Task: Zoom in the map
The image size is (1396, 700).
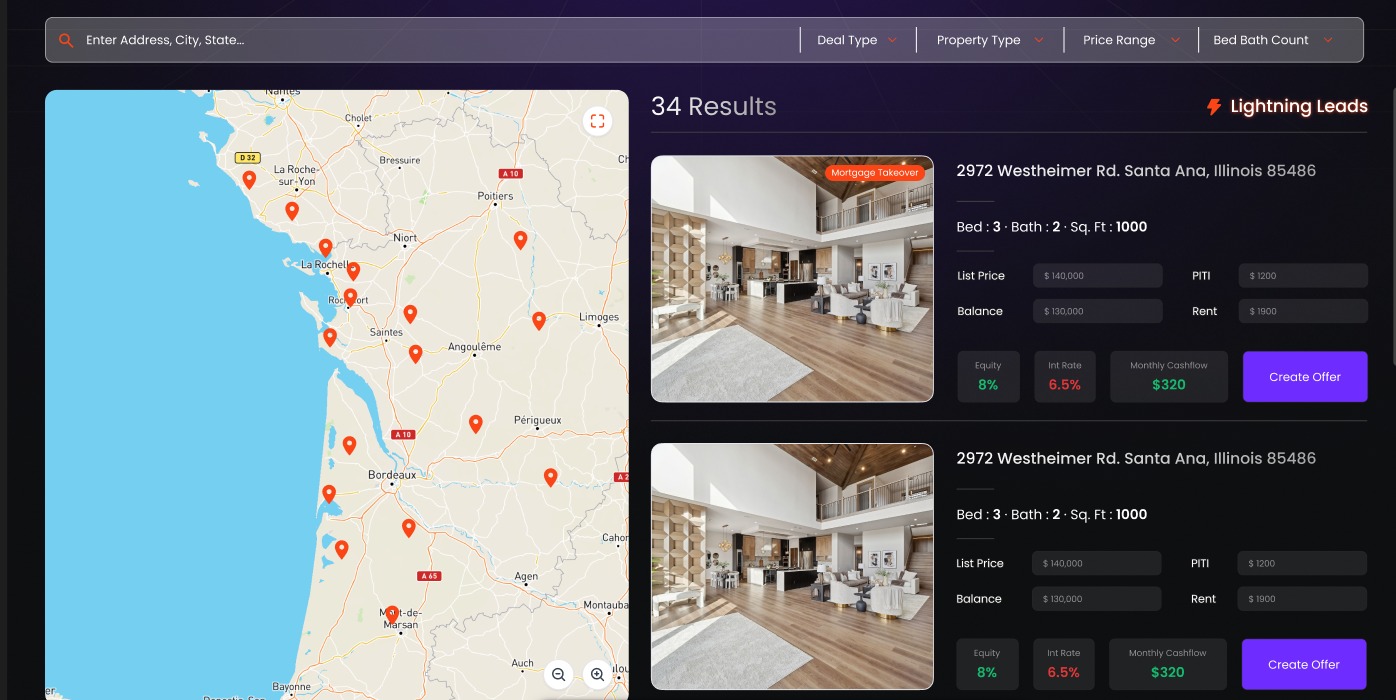Action: tap(597, 675)
